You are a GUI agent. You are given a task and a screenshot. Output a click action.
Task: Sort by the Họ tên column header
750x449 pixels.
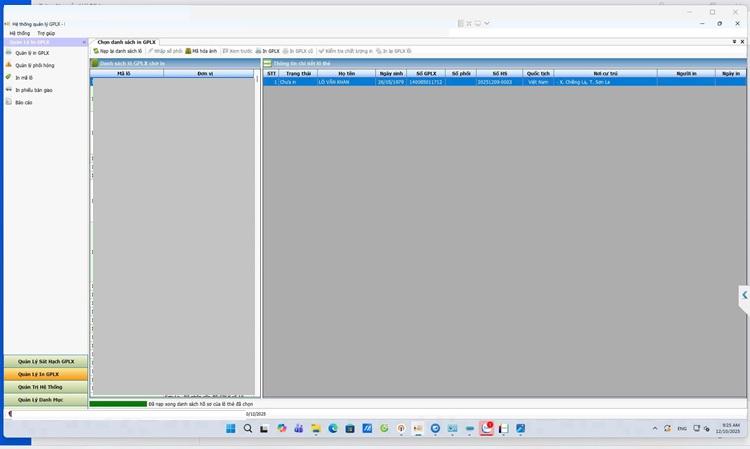346,73
